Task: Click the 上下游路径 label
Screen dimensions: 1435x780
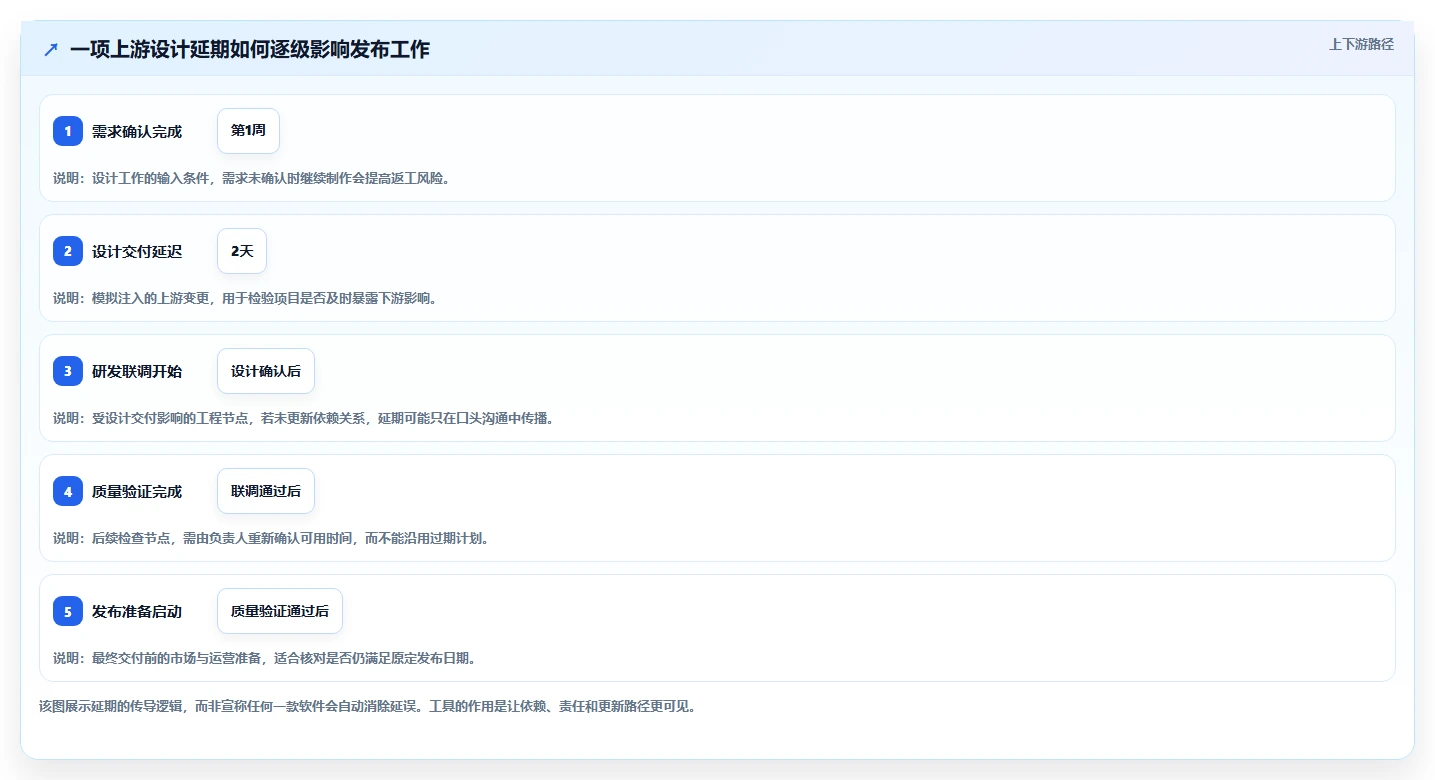Action: (1361, 44)
